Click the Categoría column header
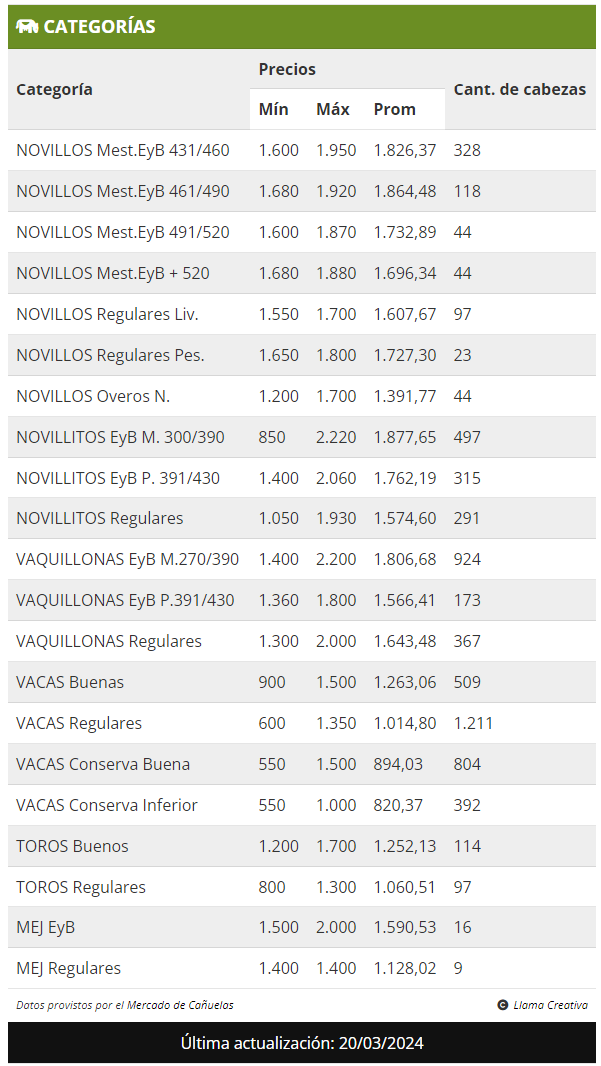 coord(54,89)
